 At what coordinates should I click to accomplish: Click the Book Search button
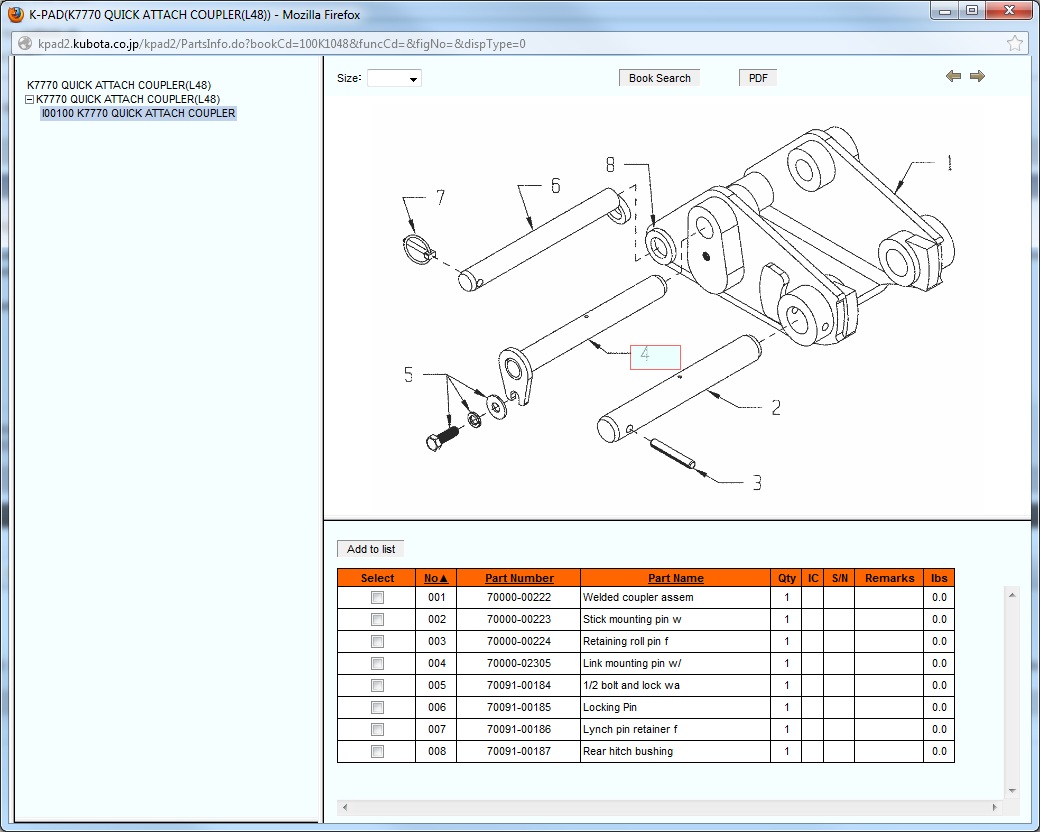click(659, 78)
